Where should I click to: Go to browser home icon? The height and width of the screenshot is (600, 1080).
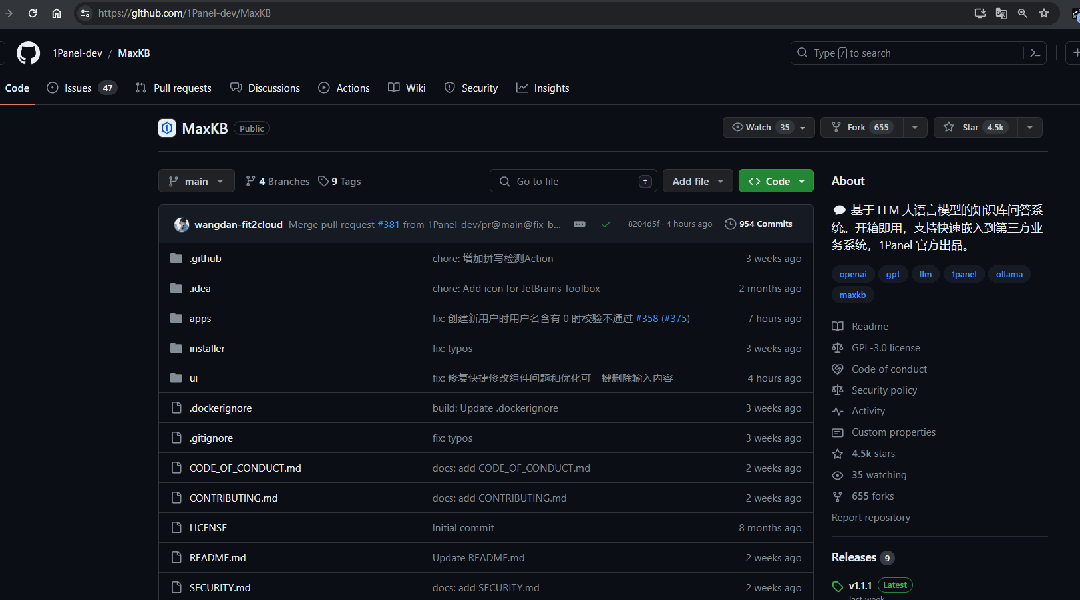[x=56, y=13]
